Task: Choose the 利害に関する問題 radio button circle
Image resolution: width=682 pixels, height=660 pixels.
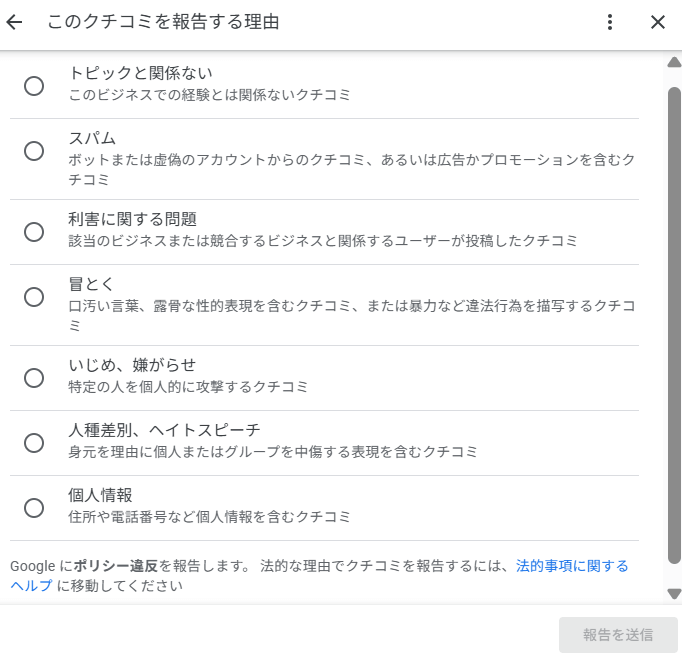Action: 34,232
